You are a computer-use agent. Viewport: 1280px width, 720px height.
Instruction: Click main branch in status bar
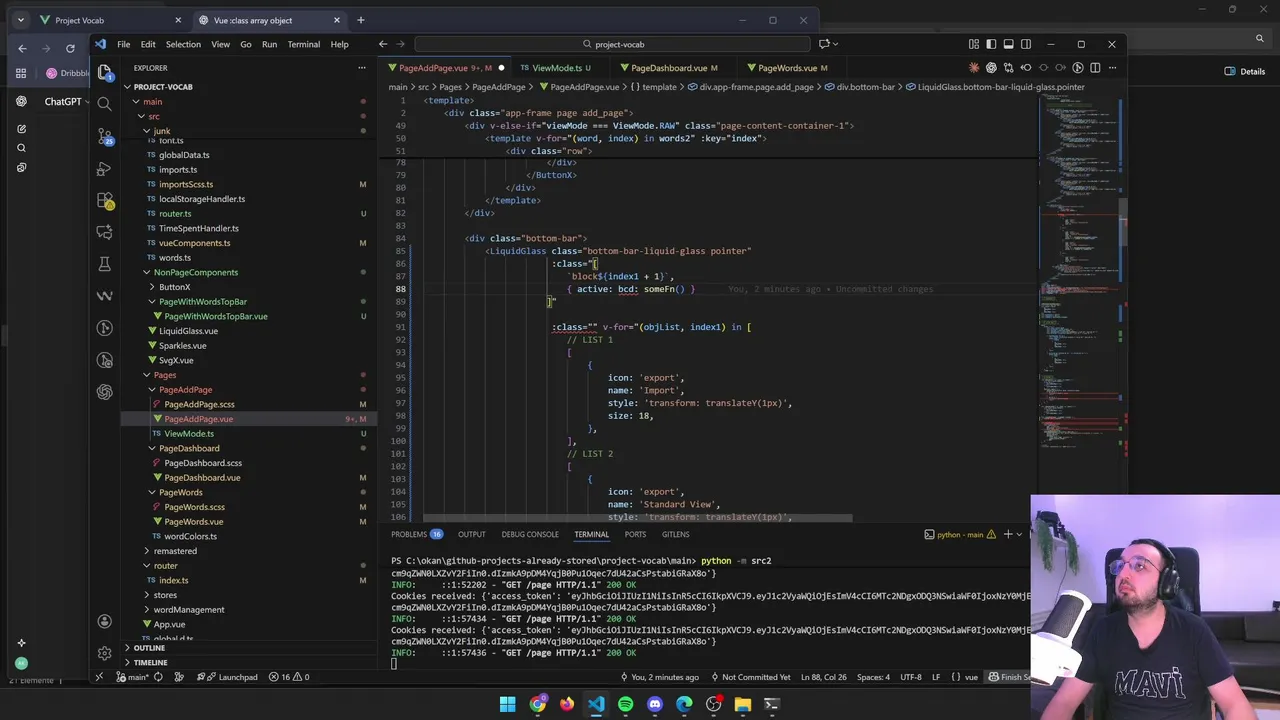coord(133,677)
